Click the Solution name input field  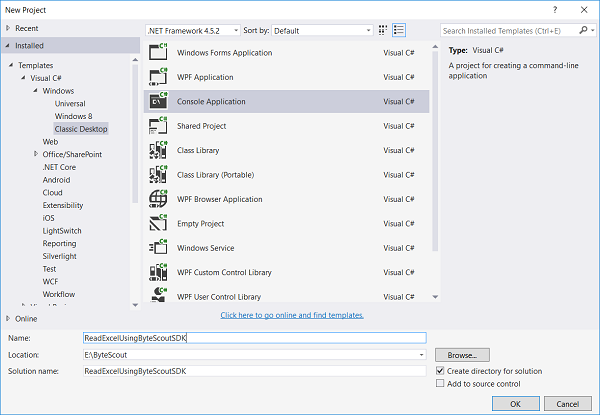coord(254,371)
